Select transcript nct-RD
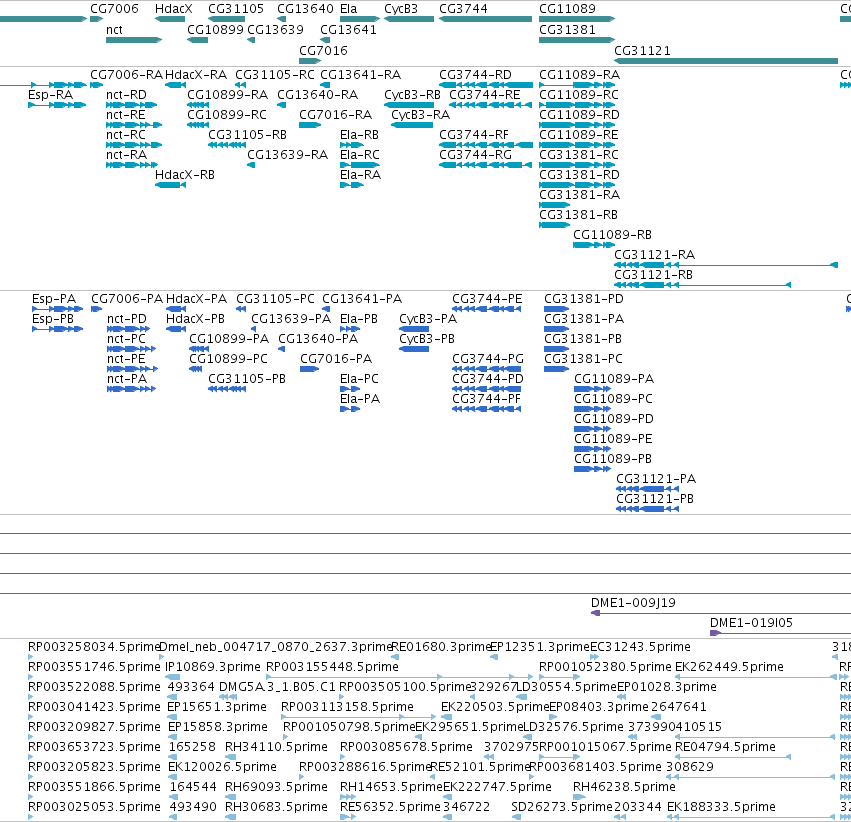The width and height of the screenshot is (851, 822). tap(126, 94)
